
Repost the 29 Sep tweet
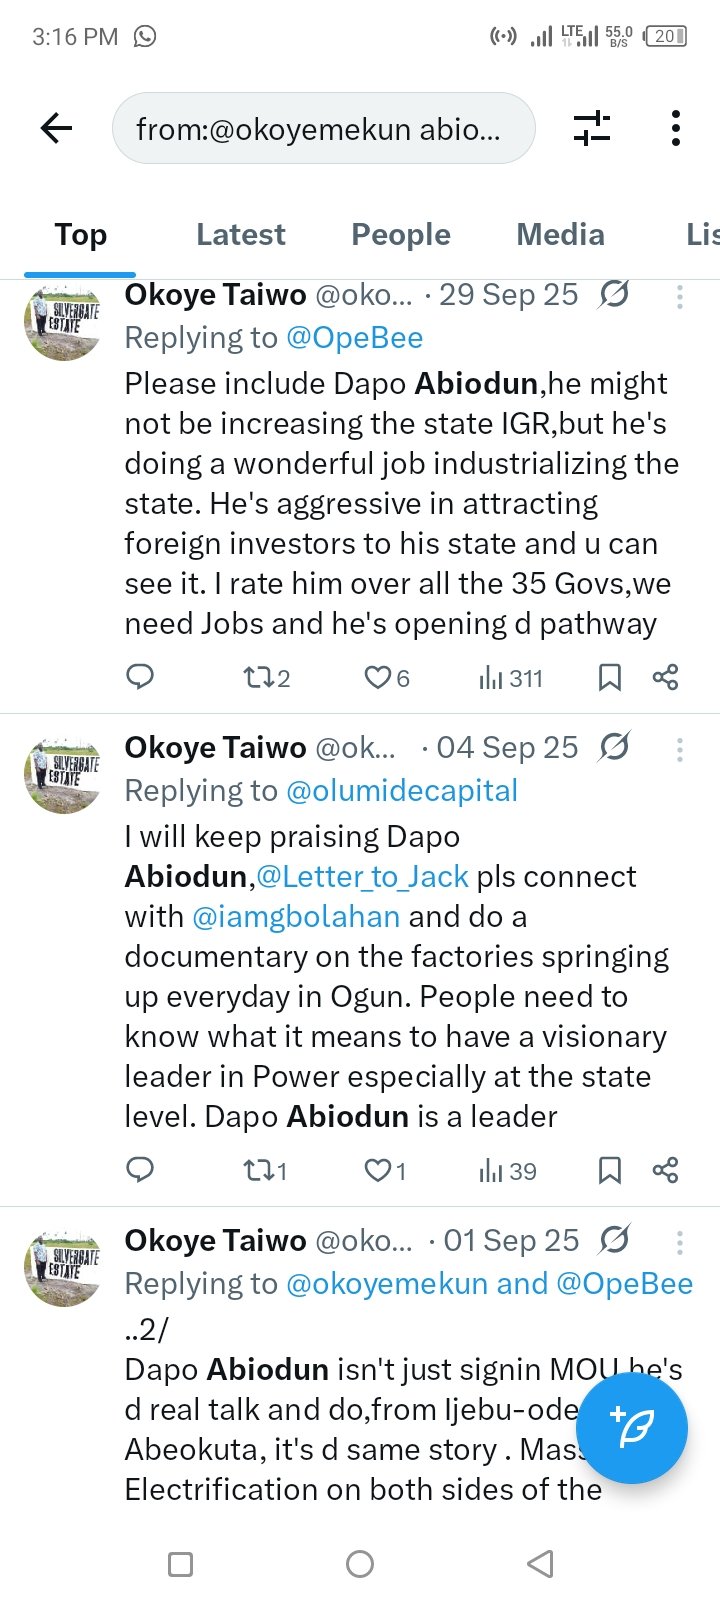(266, 678)
